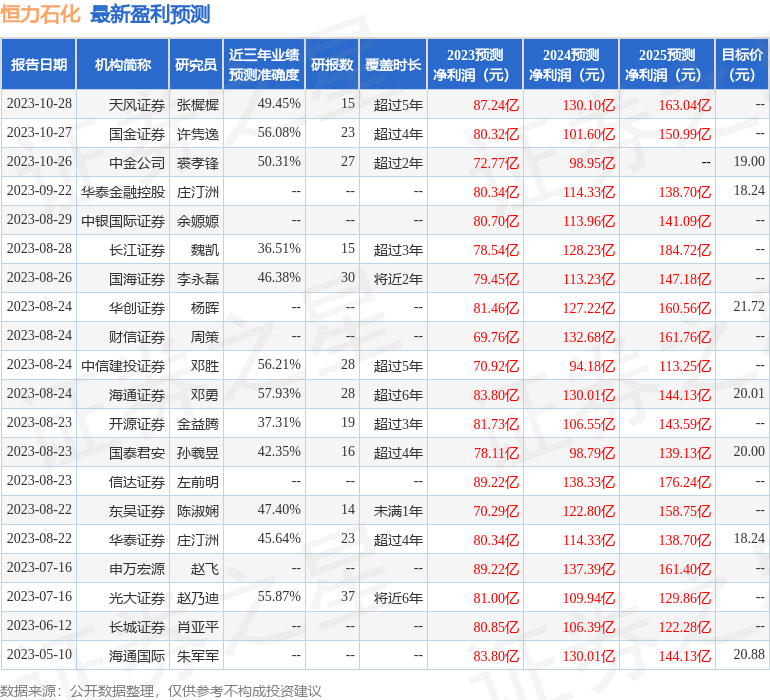
Task: Click researcher name 裘孝锋
Action: coord(197,163)
